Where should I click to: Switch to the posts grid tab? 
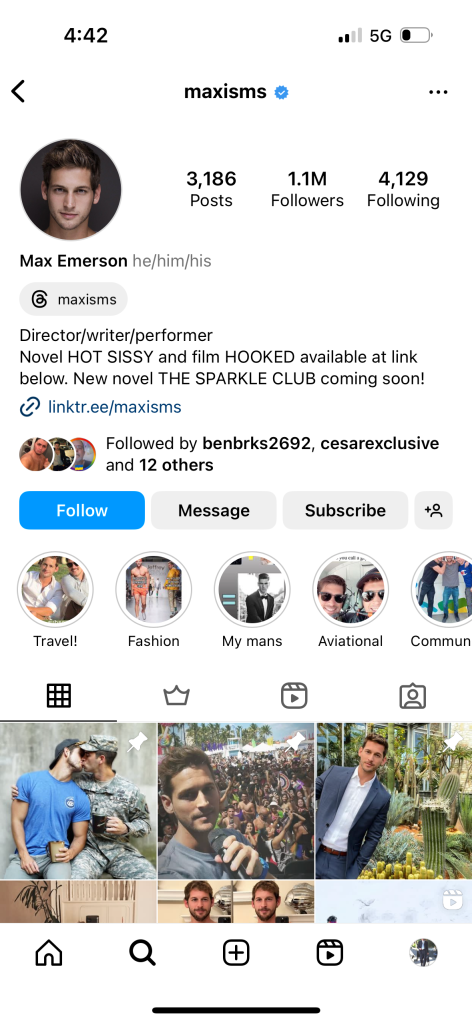point(59,696)
